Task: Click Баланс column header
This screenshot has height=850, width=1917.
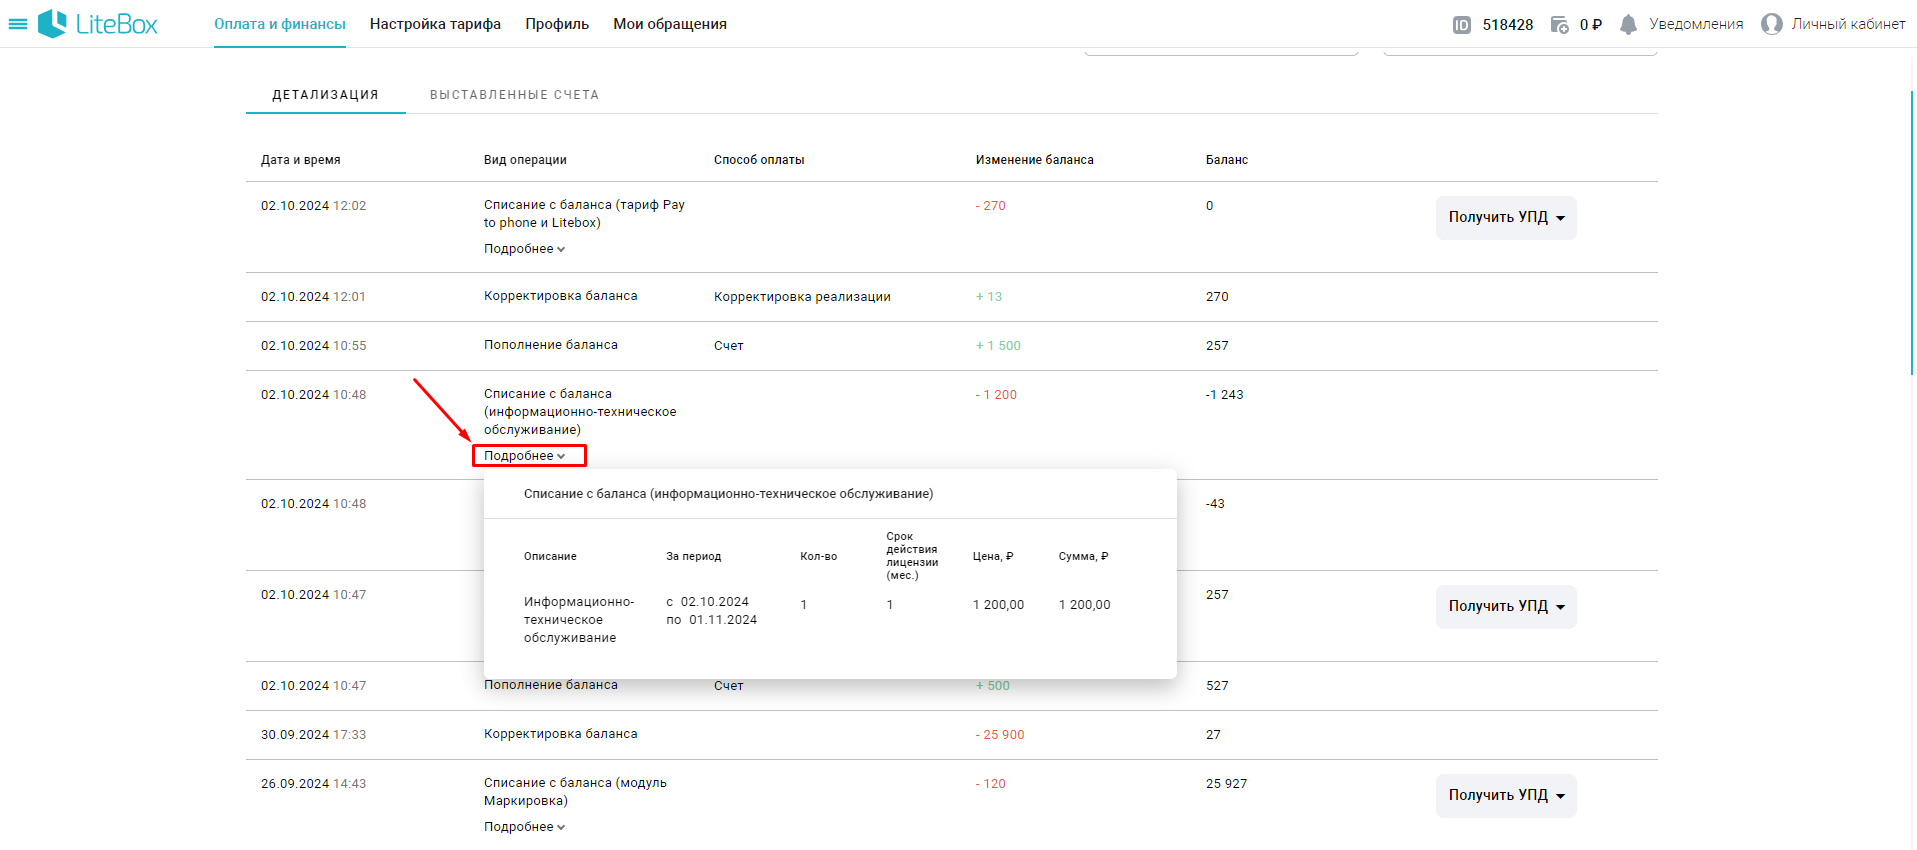Action: point(1227,160)
